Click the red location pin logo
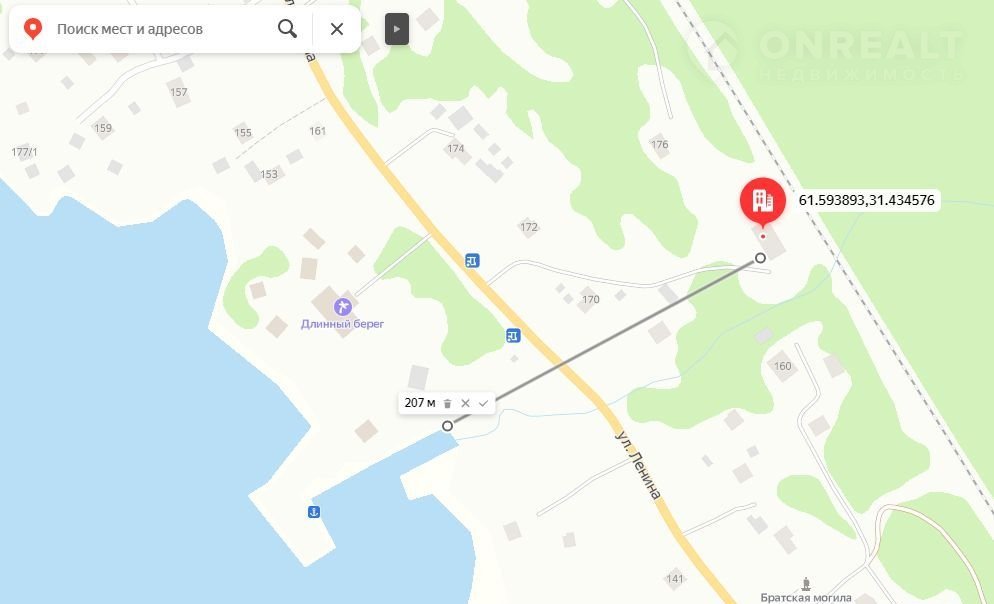The height and width of the screenshot is (604, 994). (x=32, y=29)
